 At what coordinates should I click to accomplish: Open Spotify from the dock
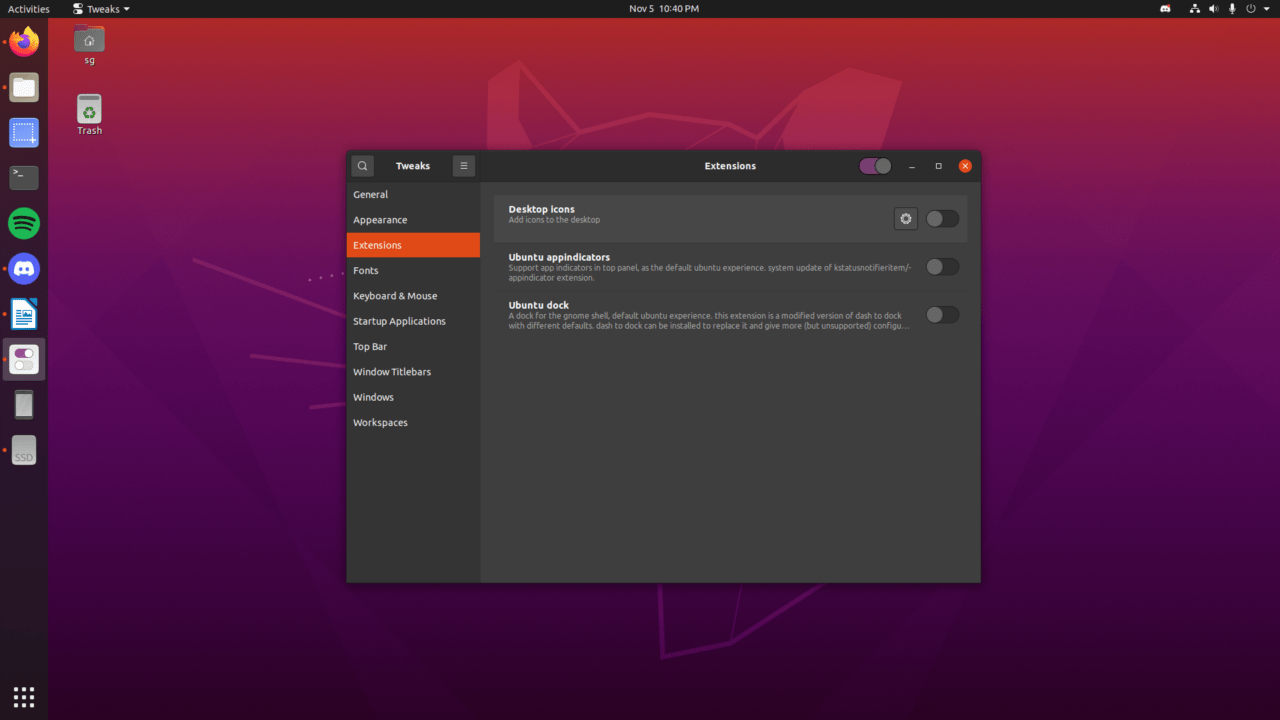[x=24, y=223]
